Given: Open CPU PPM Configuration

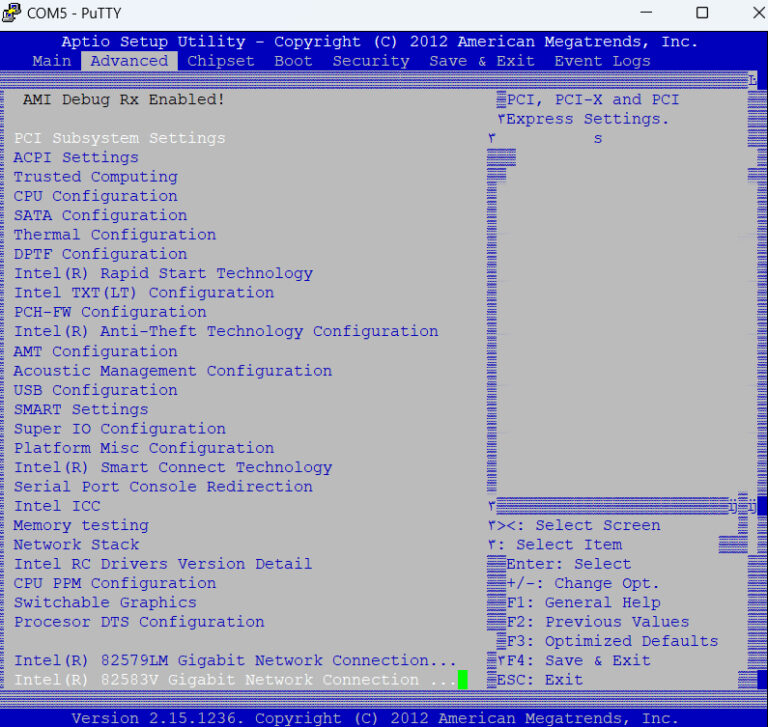Looking at the screenshot, I should (115, 583).
